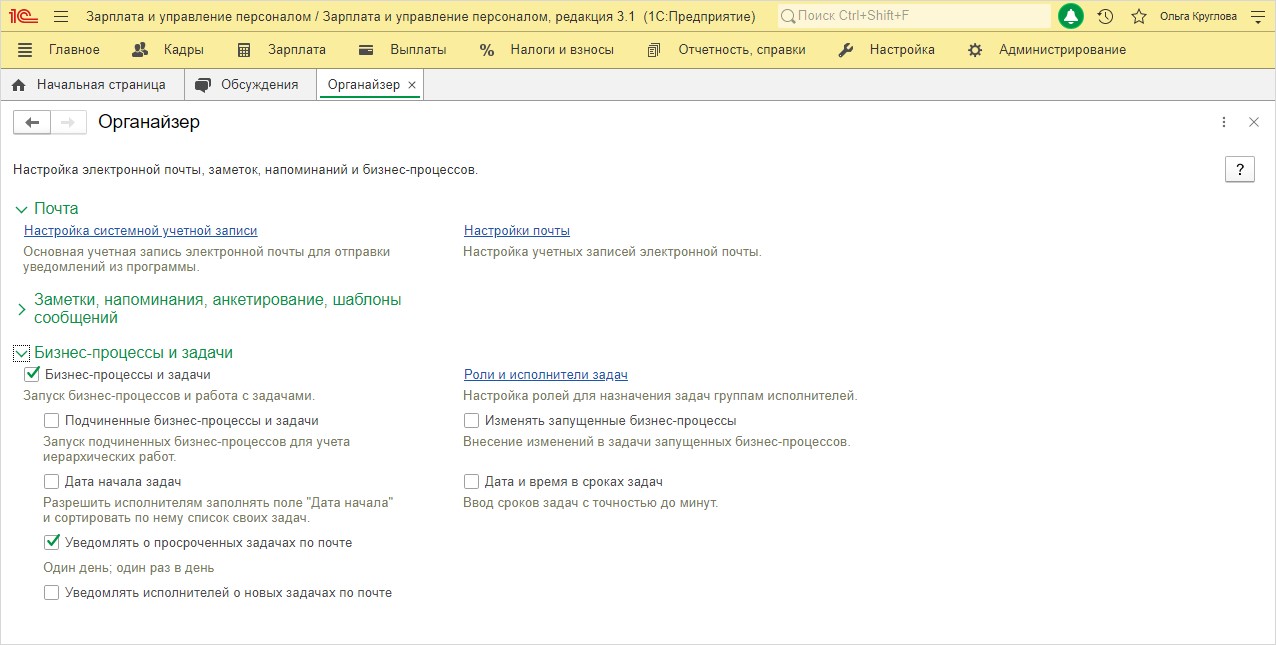Enable Подчиненные бизнес-процессы и задачи
Screen dimensions: 1276x645
click(51, 421)
